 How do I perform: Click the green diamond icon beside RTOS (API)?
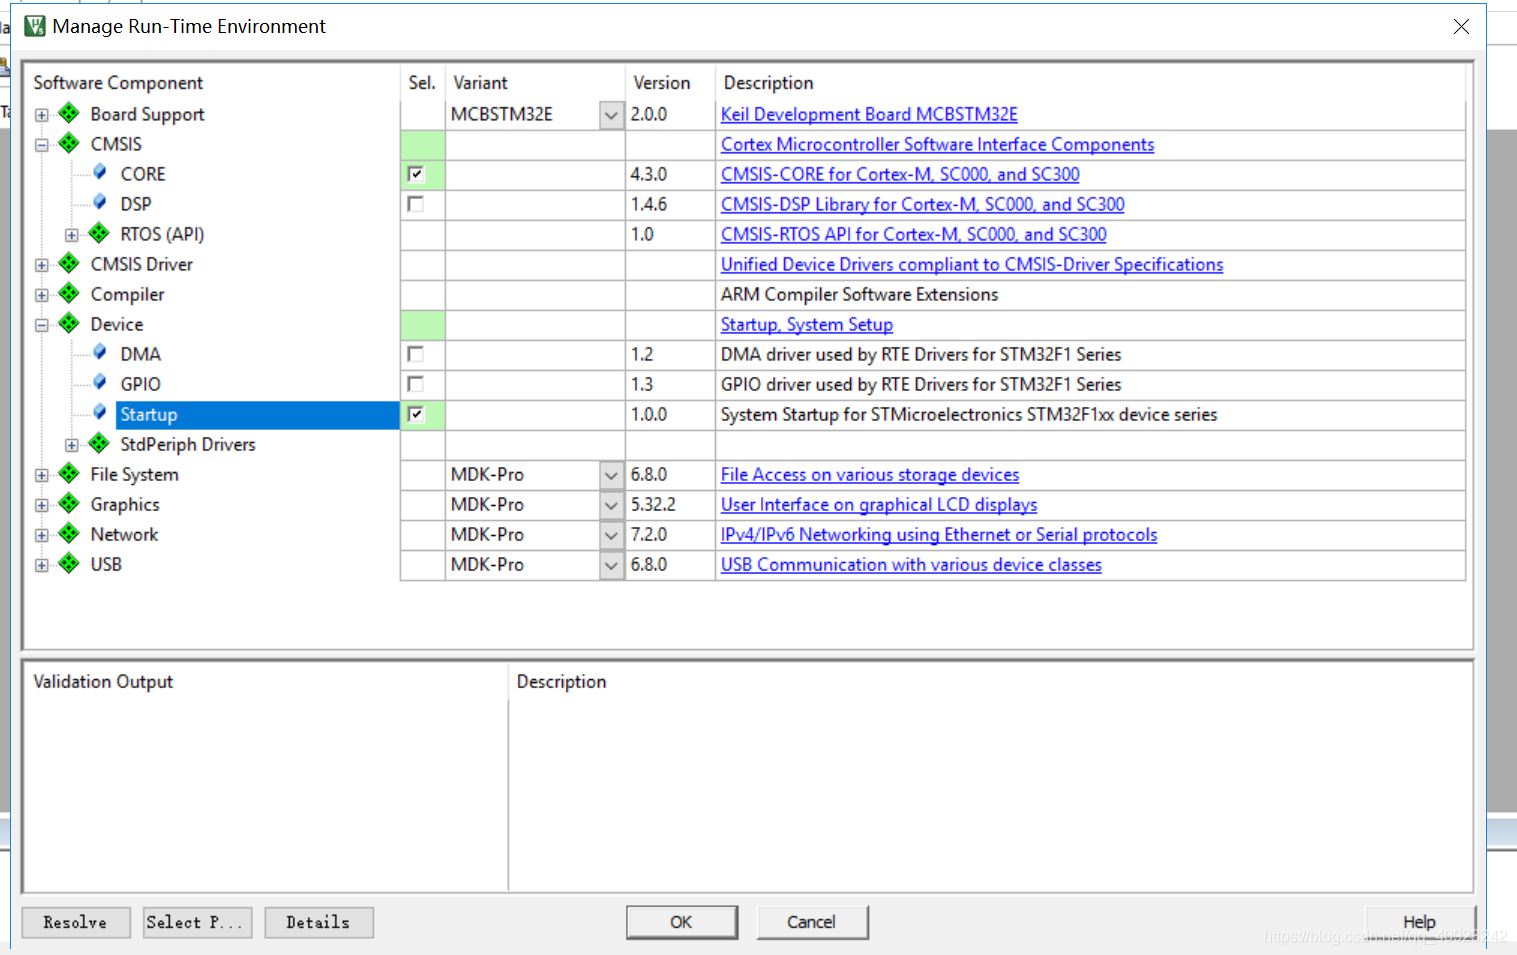click(99, 233)
